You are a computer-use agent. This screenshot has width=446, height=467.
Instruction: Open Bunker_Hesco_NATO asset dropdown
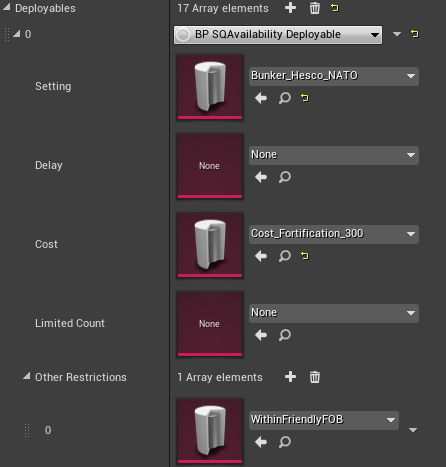pos(334,76)
